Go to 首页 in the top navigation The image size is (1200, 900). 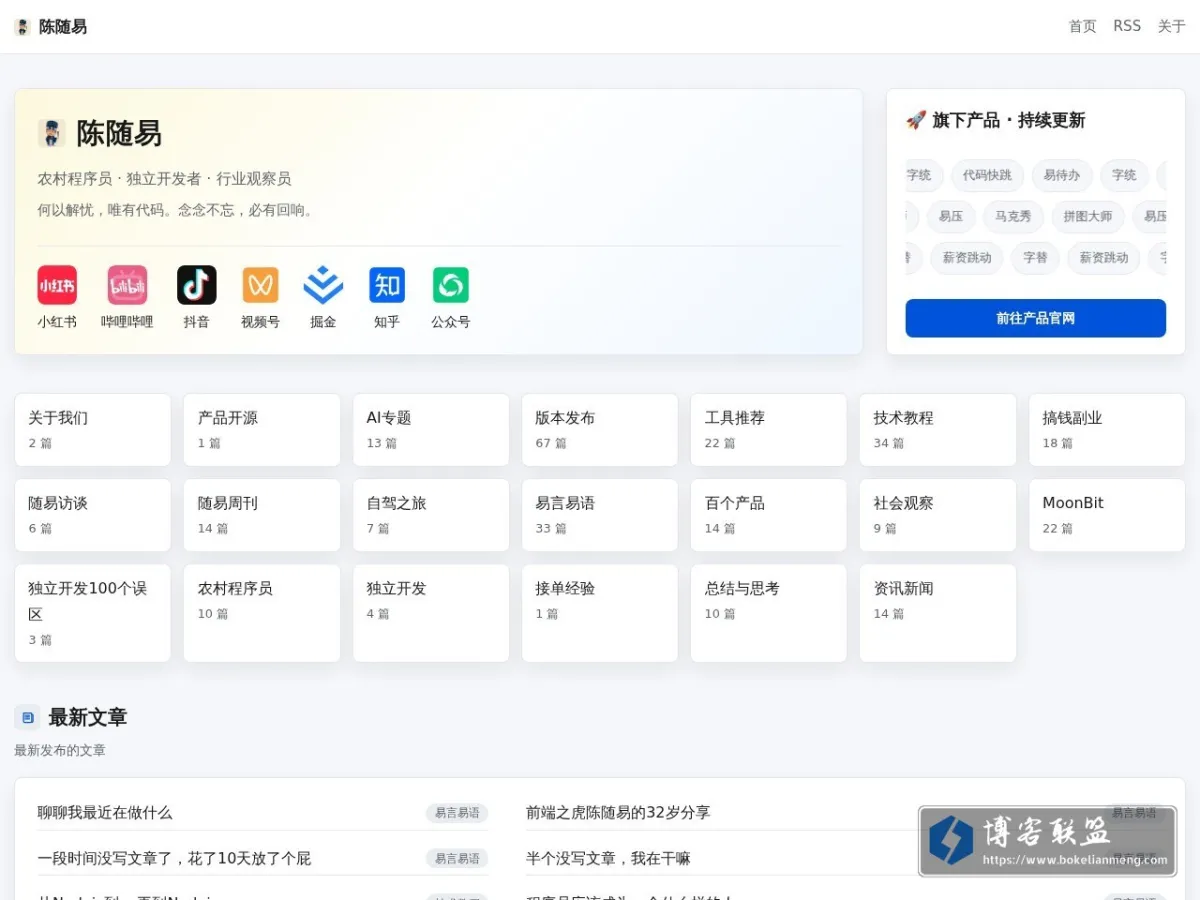1082,26
